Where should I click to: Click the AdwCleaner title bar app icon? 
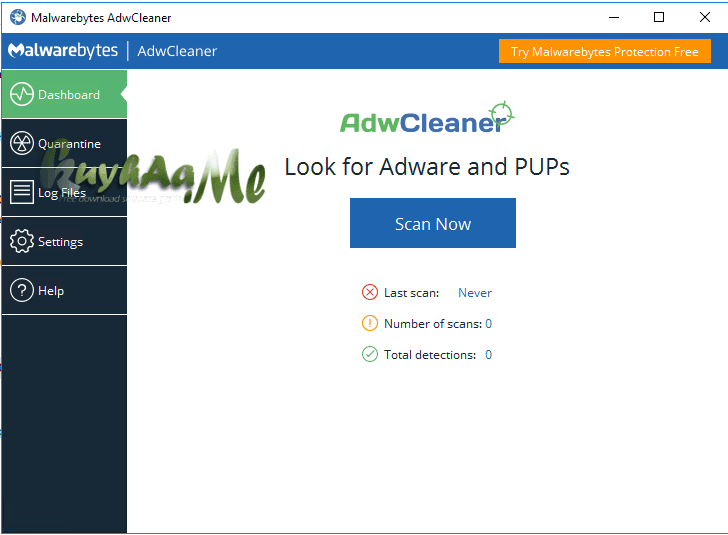[x=18, y=17]
